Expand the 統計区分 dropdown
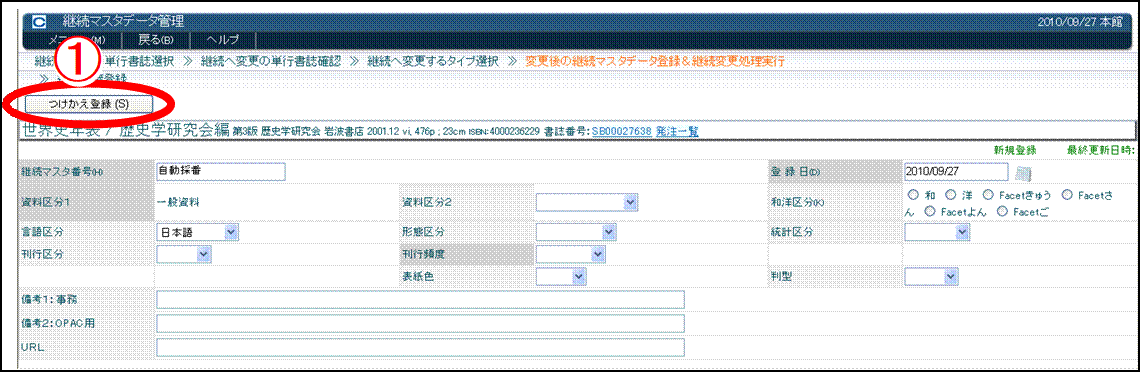This screenshot has width=1140, height=372. click(937, 232)
